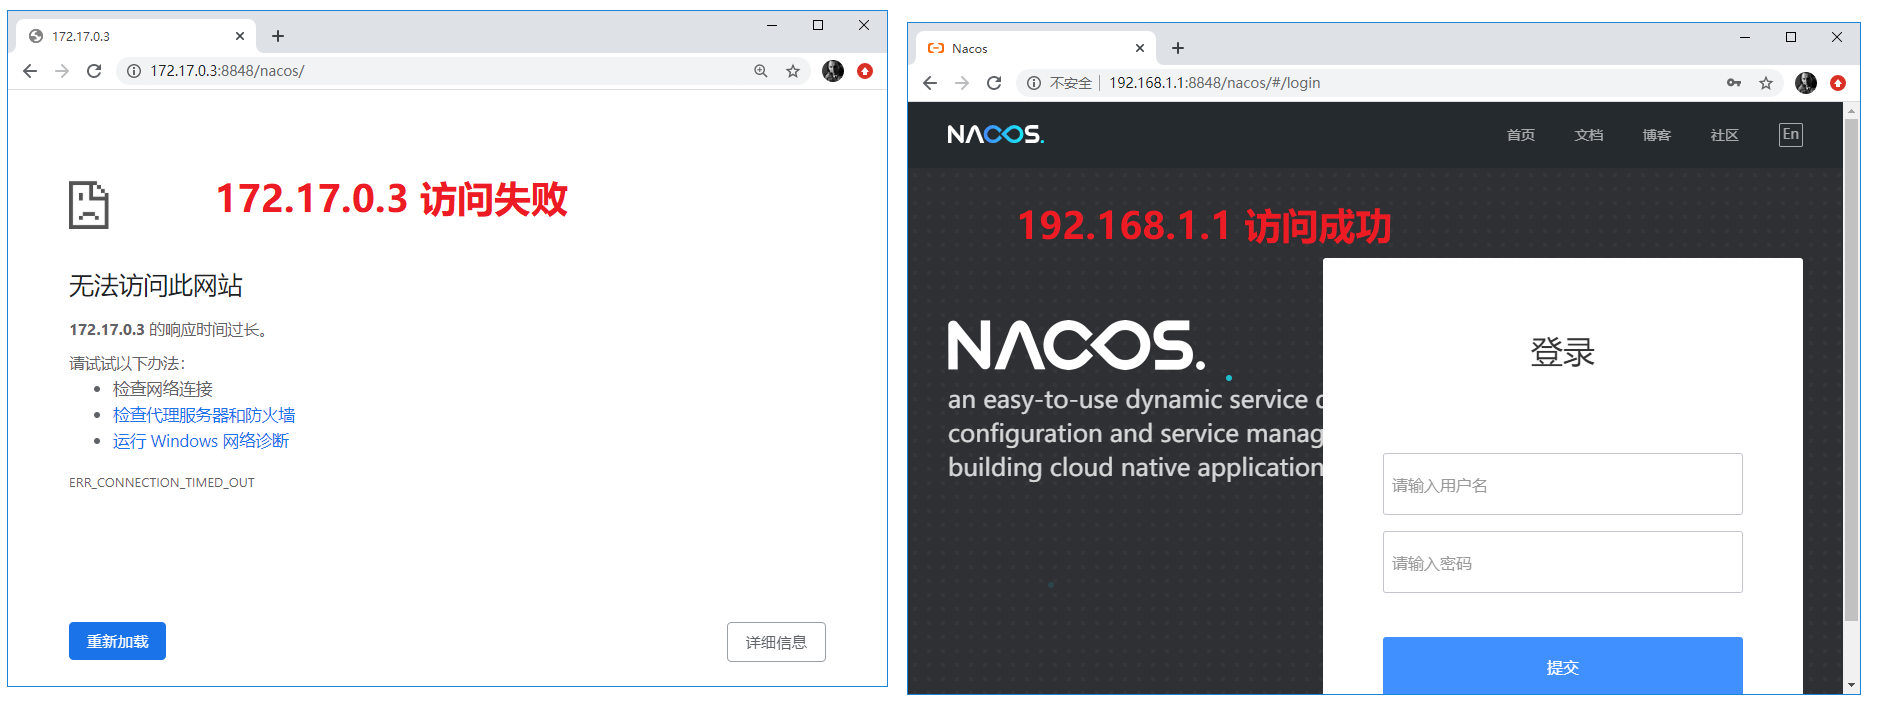Reload the Nacos login page

994,83
